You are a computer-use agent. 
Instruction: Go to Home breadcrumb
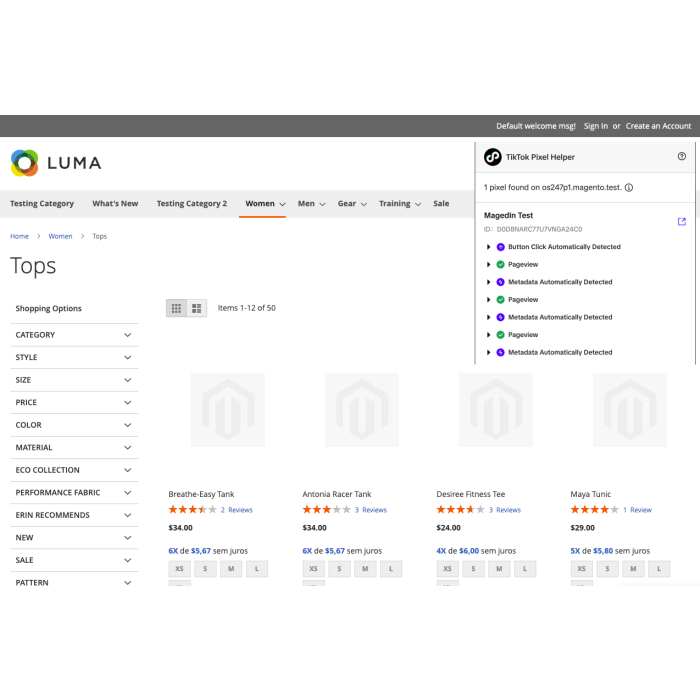pos(19,236)
